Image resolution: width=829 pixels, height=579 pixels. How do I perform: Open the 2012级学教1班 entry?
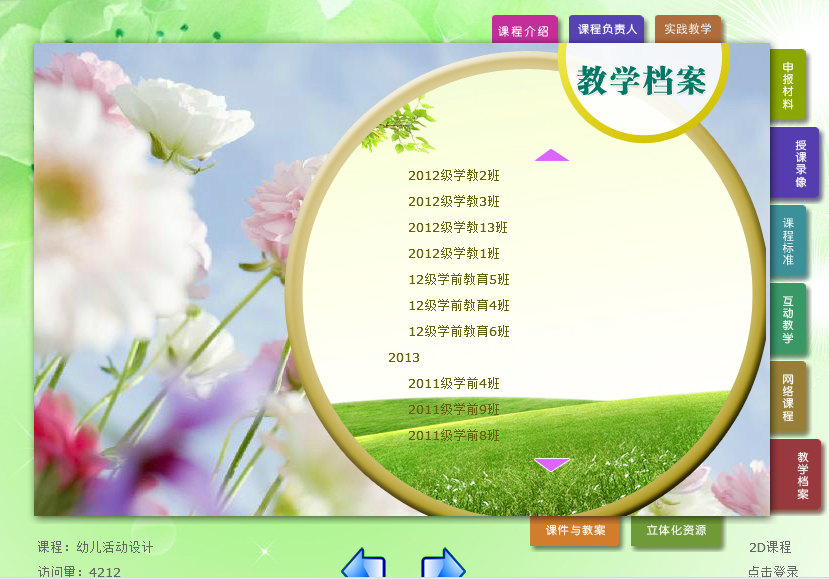point(454,253)
